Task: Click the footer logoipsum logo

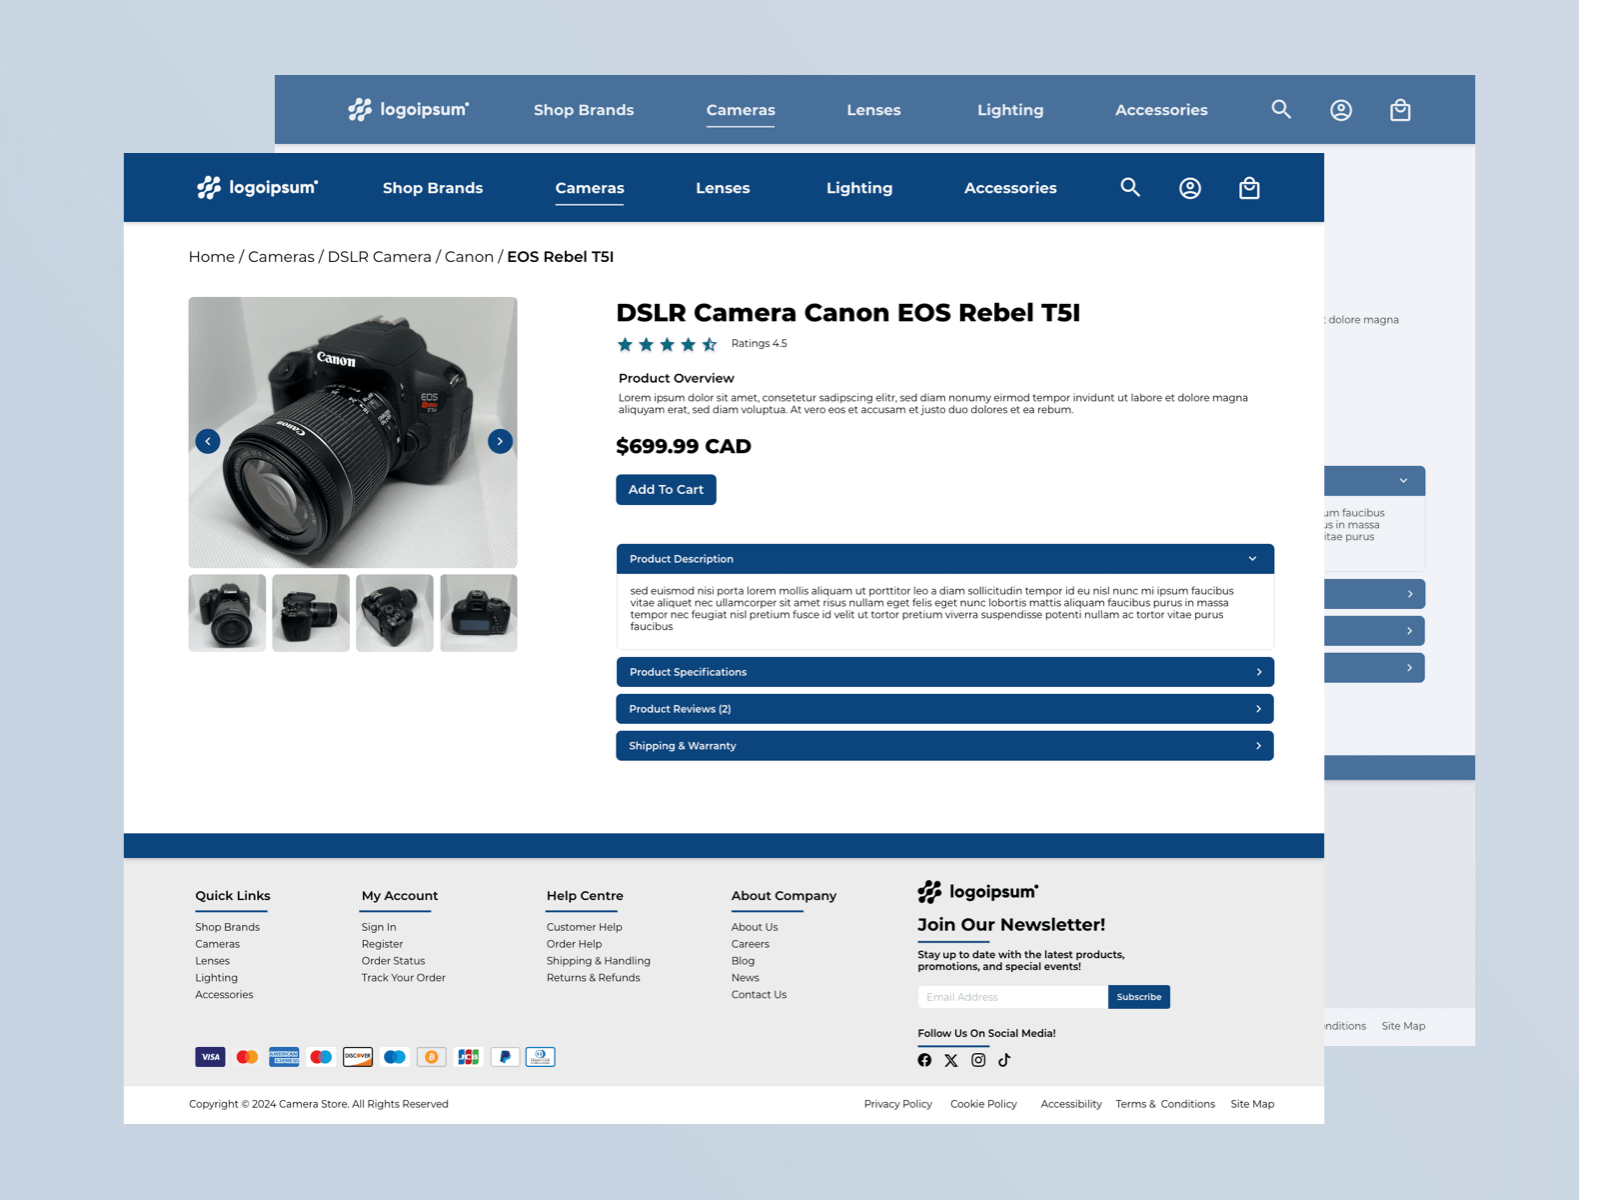Action: (978, 891)
